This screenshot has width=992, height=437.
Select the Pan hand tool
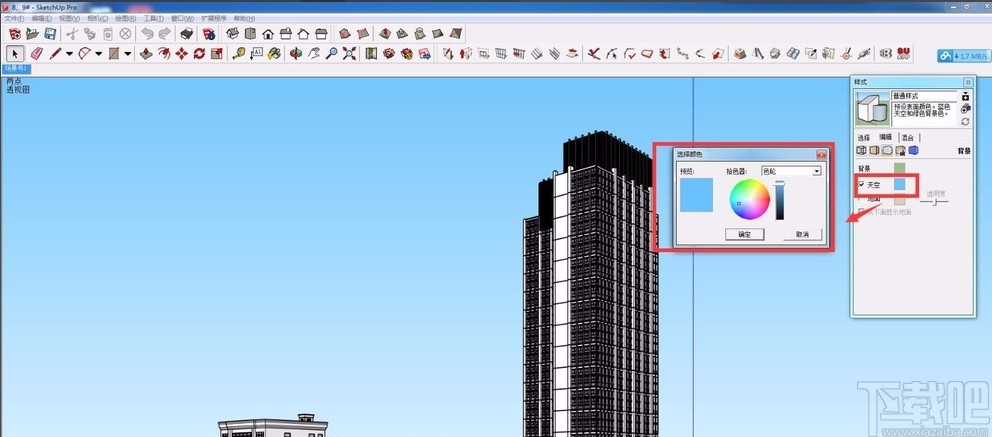(x=314, y=53)
